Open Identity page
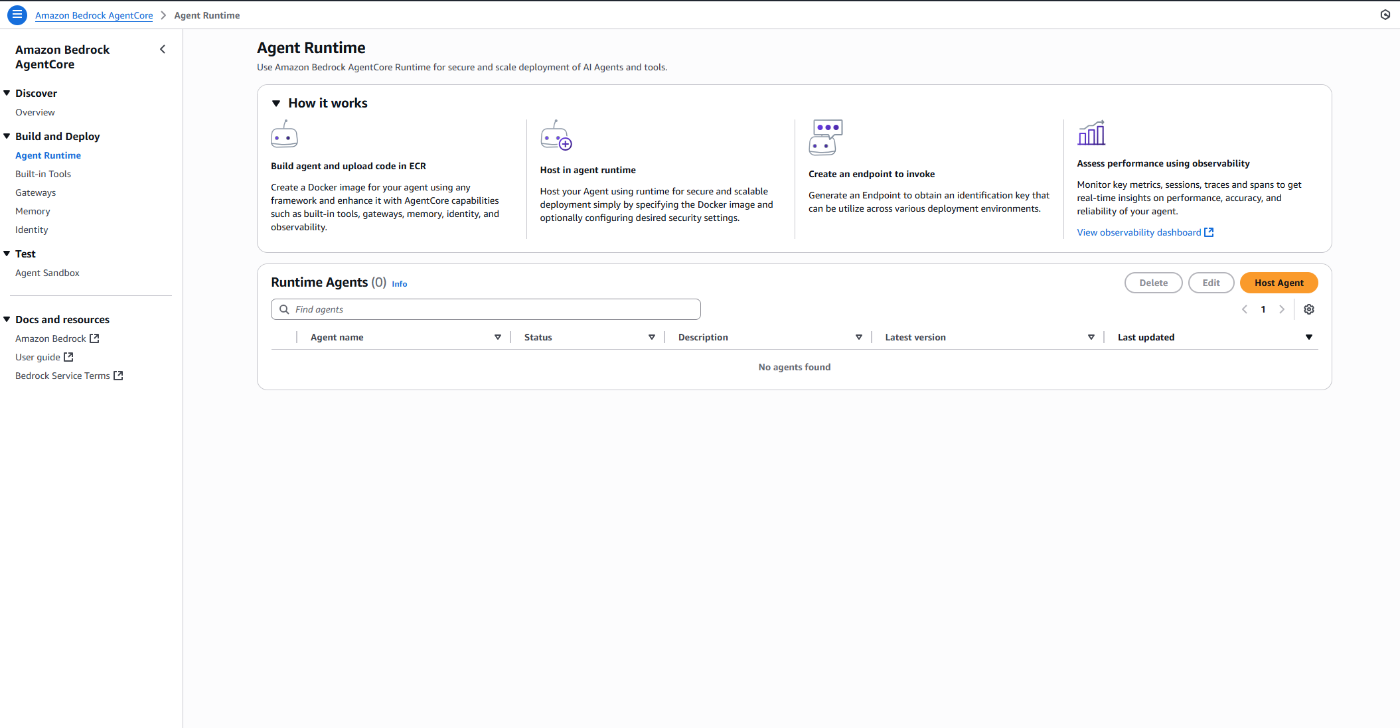The height and width of the screenshot is (728, 1400). (x=32, y=230)
